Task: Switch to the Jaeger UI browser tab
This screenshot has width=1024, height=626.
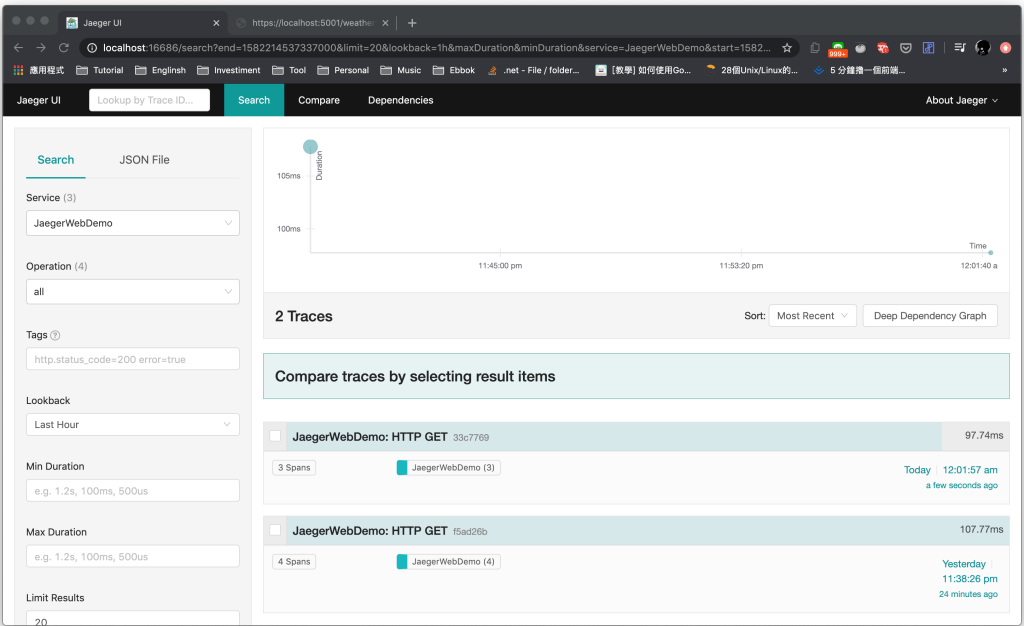Action: 143,23
